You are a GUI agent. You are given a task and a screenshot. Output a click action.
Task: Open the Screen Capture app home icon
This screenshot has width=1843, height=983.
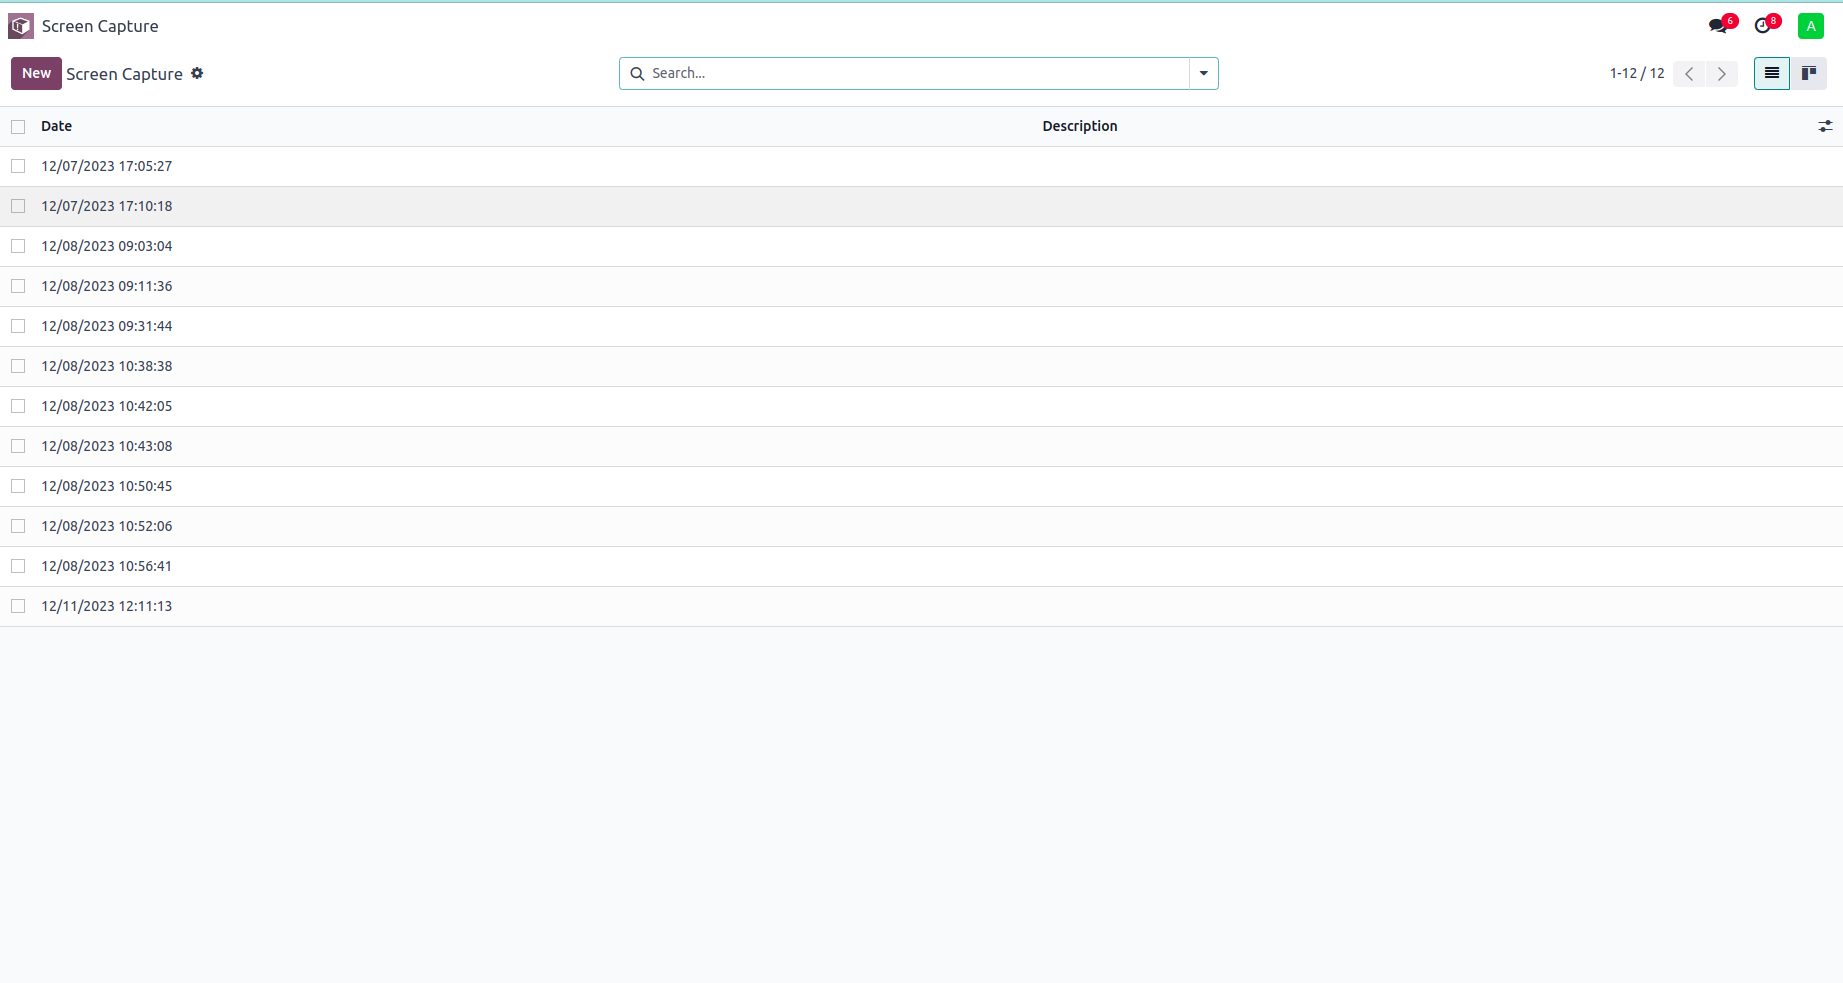21,26
